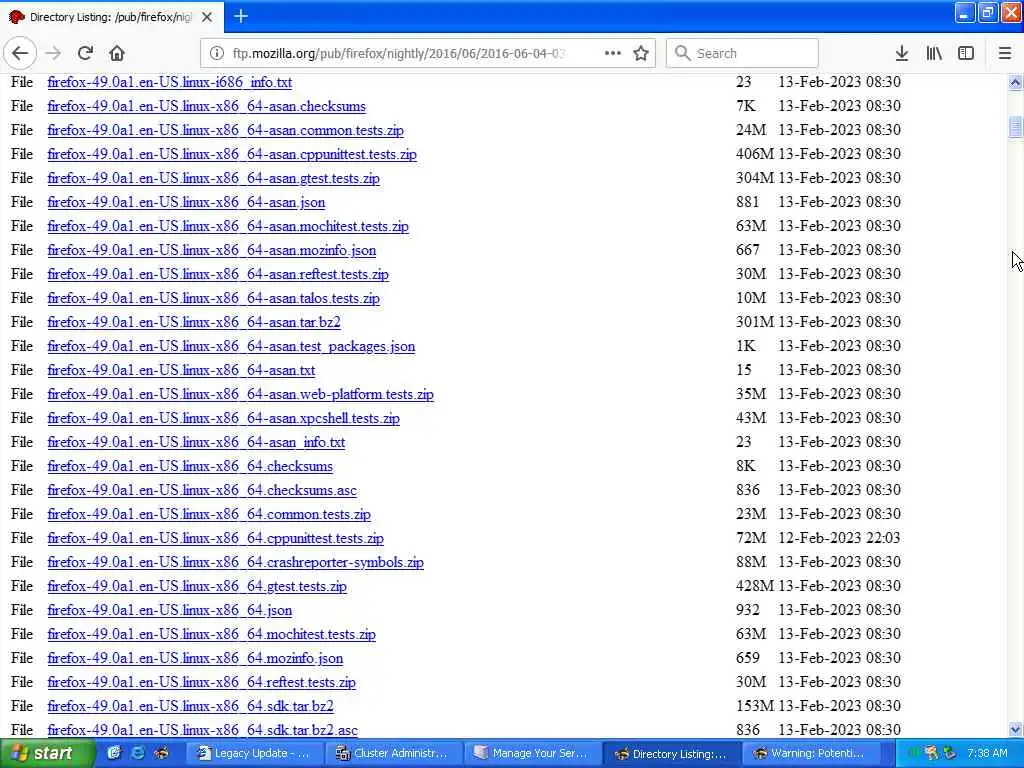Download asan.xpcshell.tests.zip file
Image resolution: width=1024 pixels, height=768 pixels.
point(223,419)
